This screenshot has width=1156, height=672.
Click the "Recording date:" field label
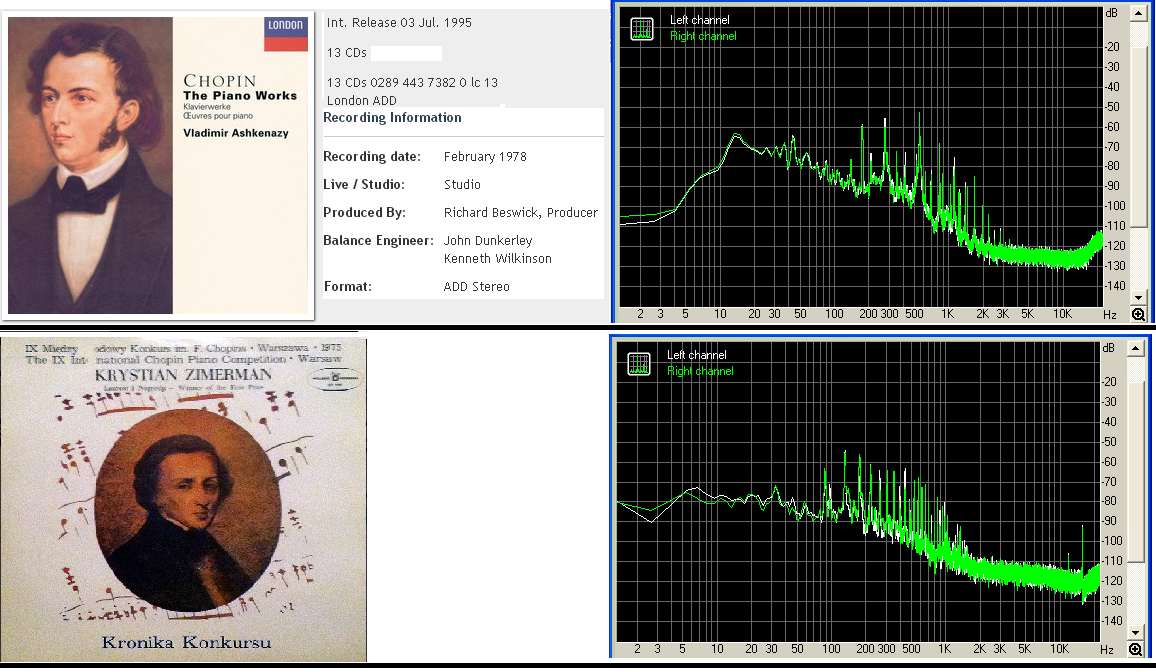tap(372, 157)
